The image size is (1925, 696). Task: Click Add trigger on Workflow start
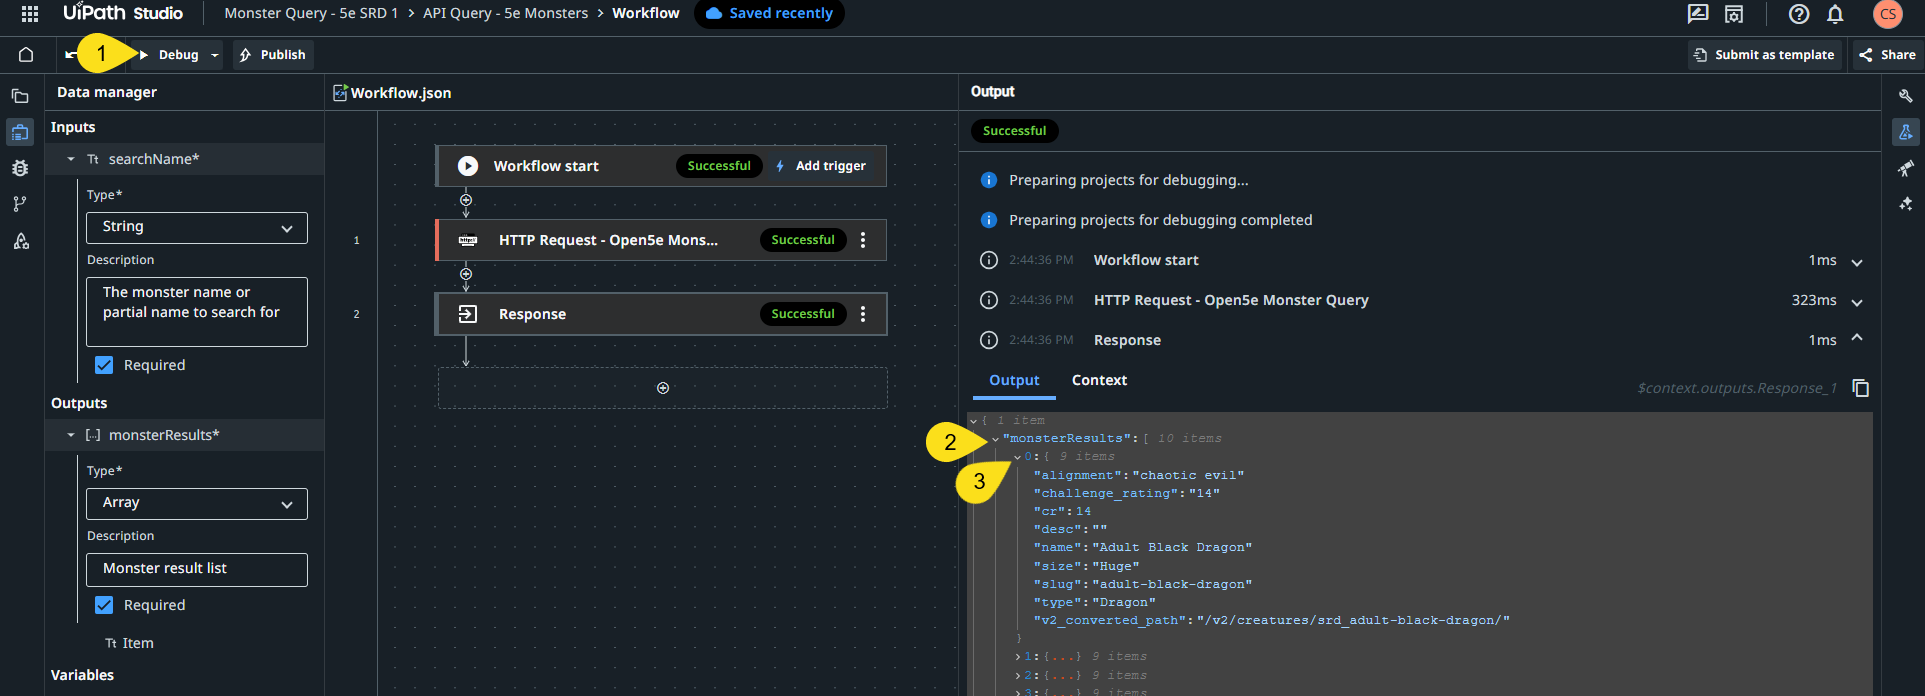pyautogui.click(x=821, y=166)
